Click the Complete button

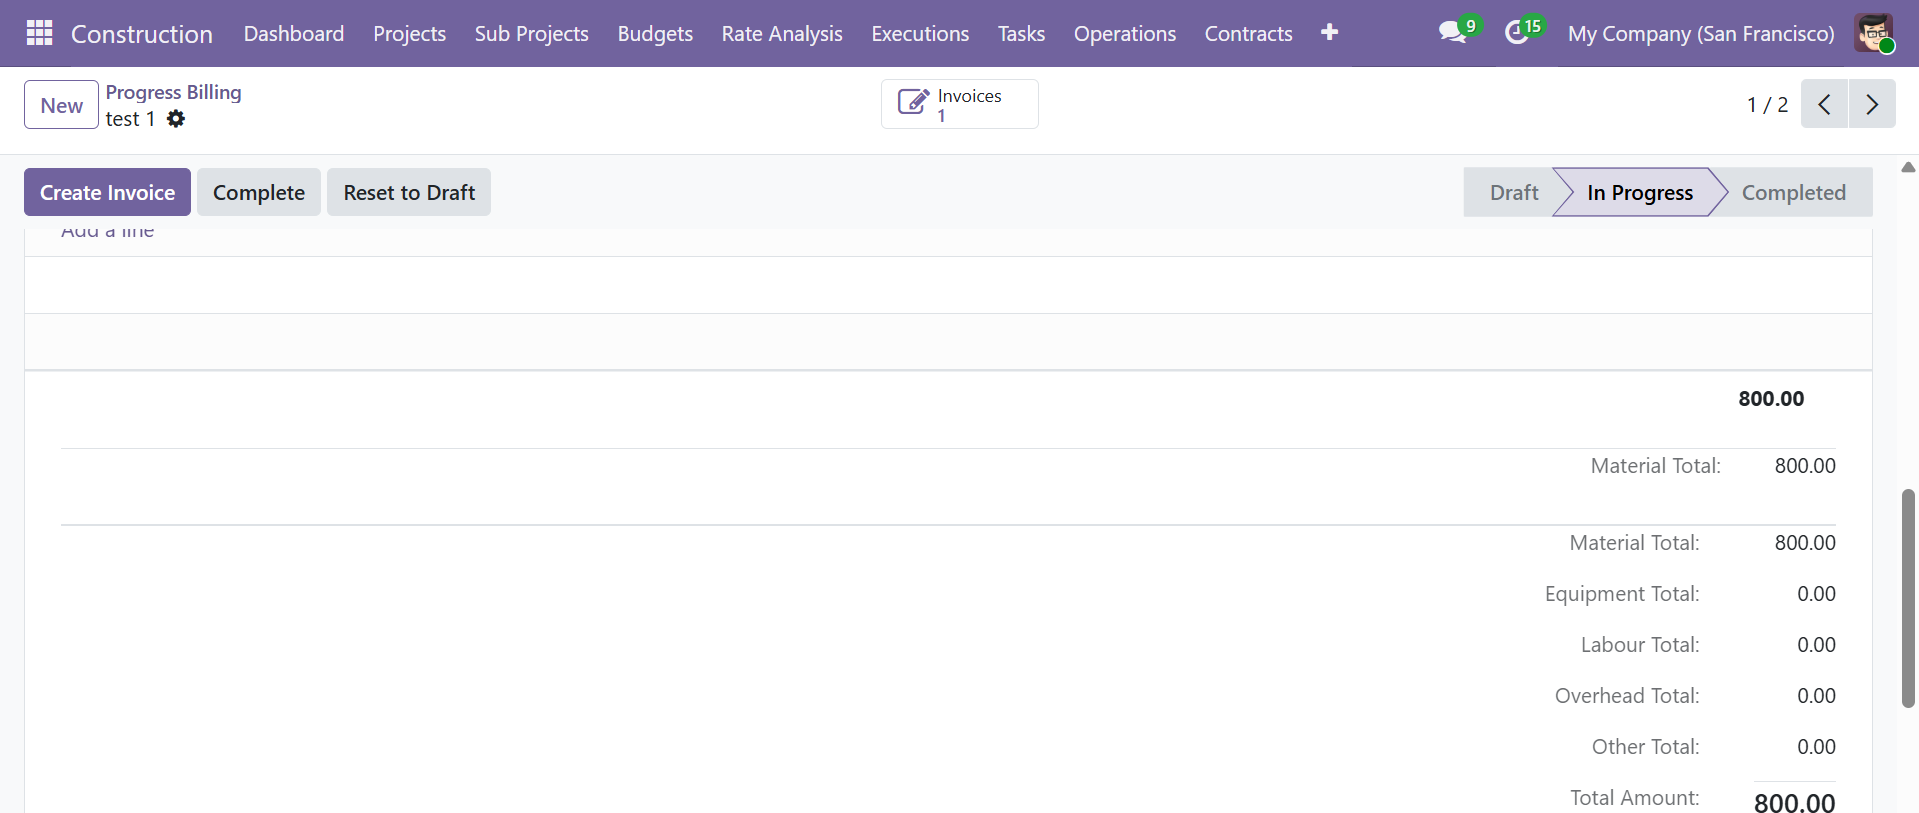pos(259,192)
